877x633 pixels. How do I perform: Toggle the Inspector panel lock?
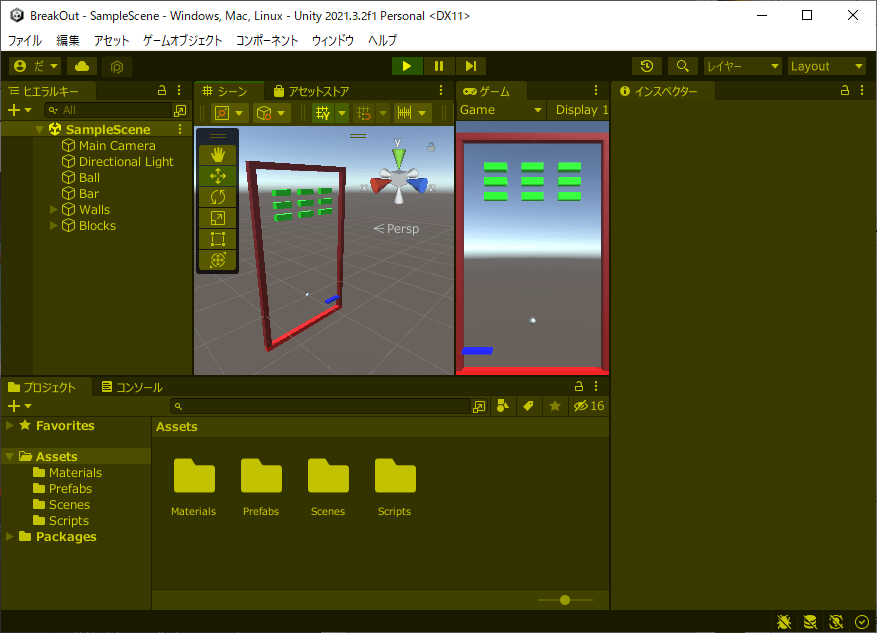click(845, 91)
